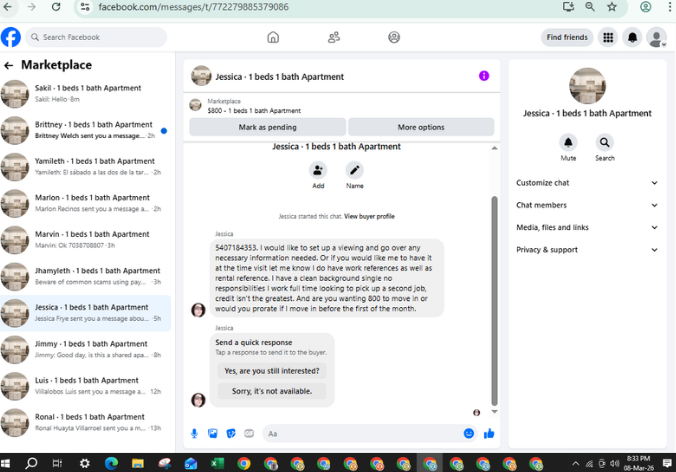This screenshot has height=472, width=676.
Task: Open the Chrome profile icon
Action: click(x=645, y=7)
